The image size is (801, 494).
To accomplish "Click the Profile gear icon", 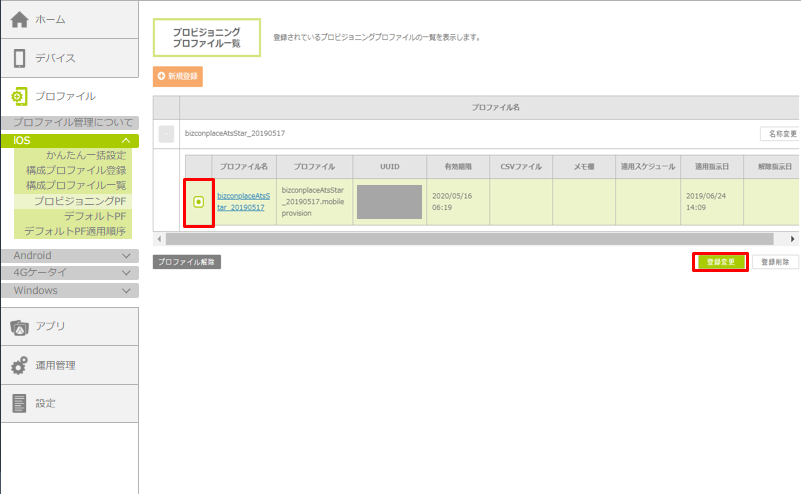I will point(19,96).
